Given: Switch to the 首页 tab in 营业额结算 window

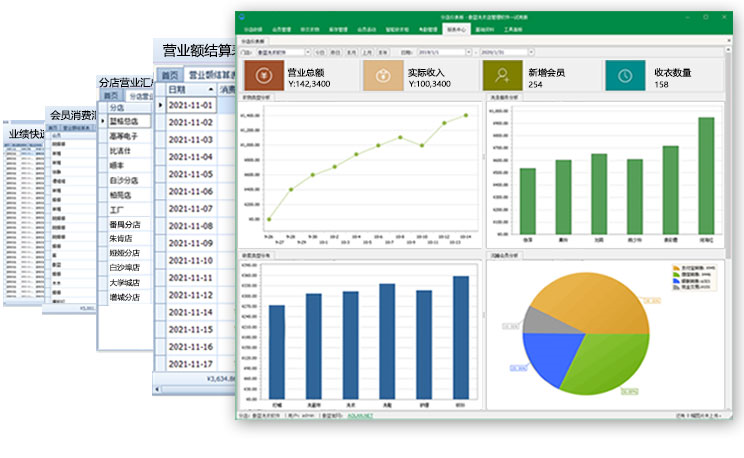Looking at the screenshot, I should (x=171, y=75).
